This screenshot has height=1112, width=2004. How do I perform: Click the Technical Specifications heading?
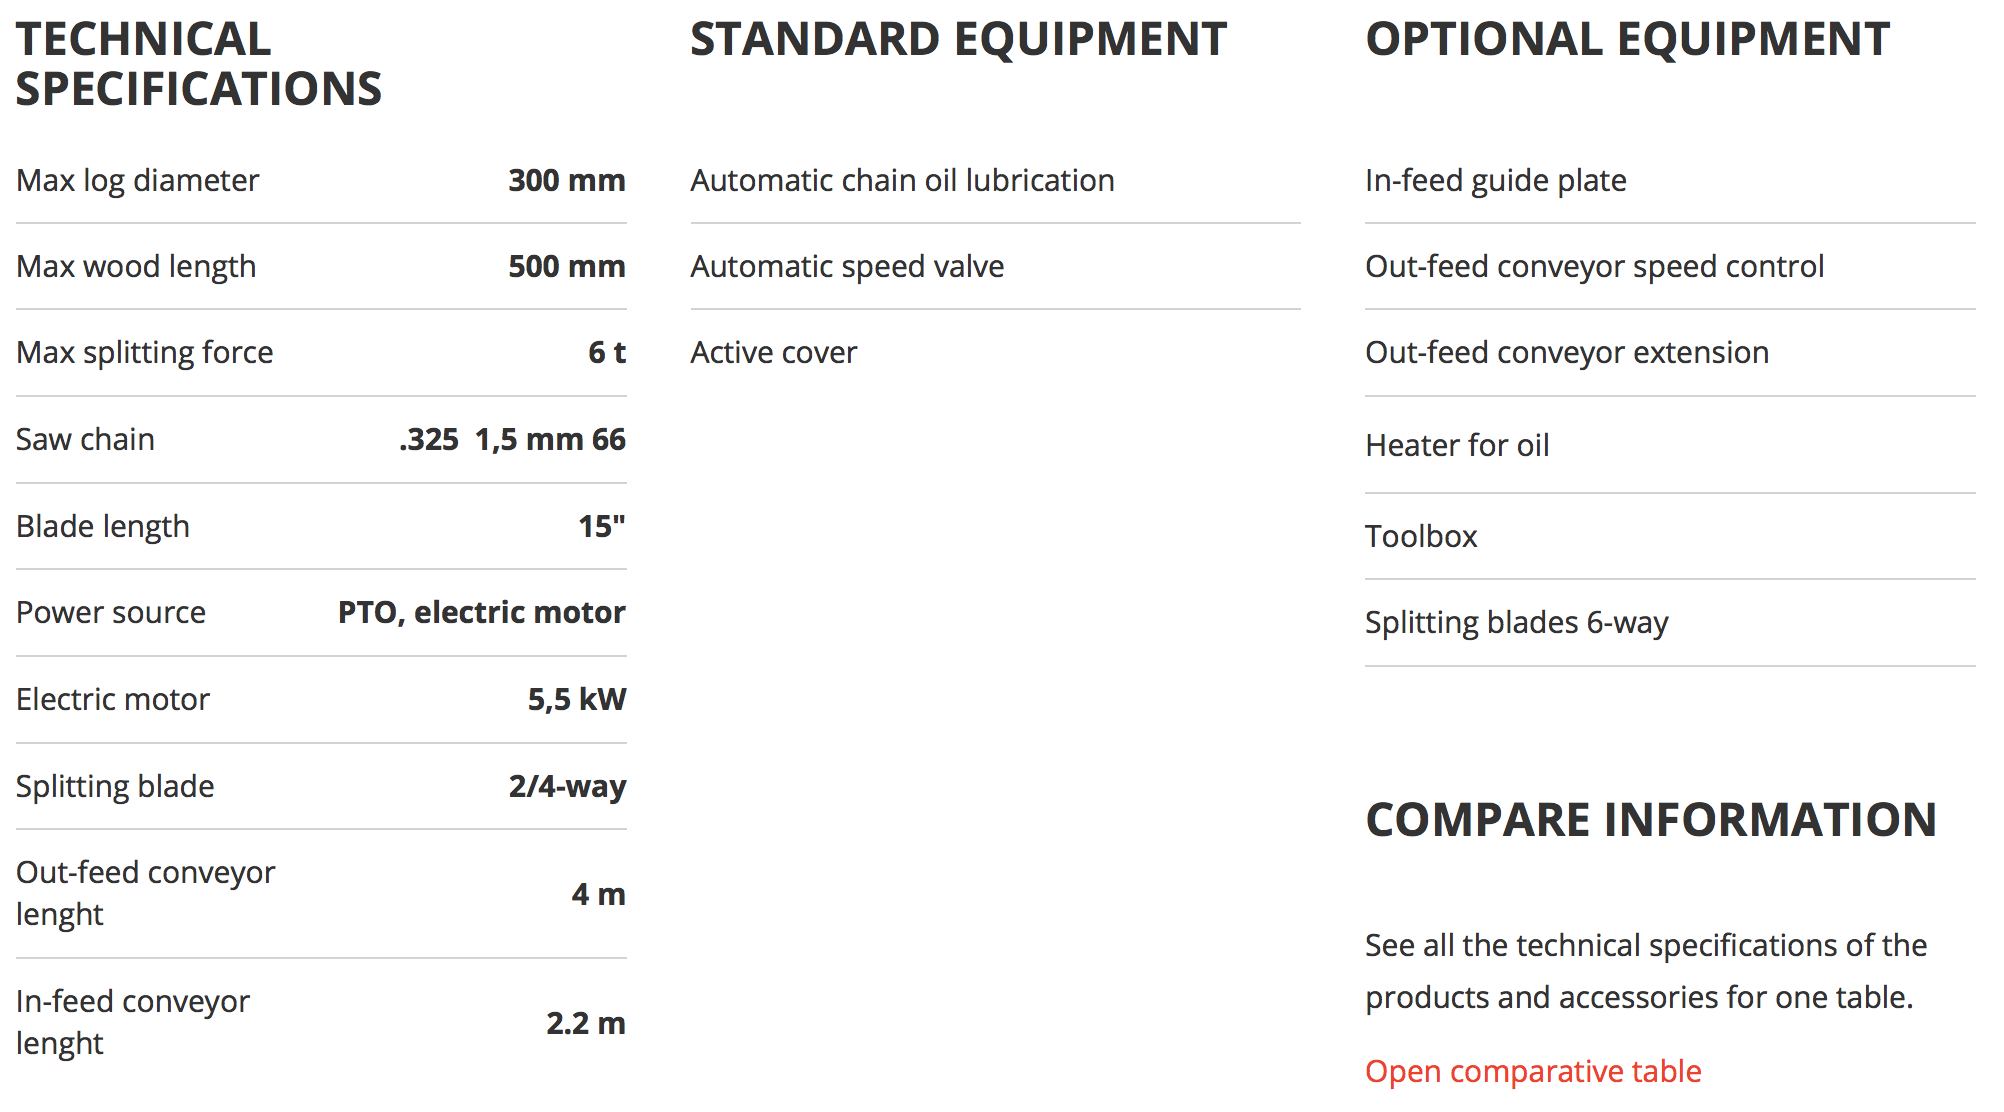coord(199,64)
